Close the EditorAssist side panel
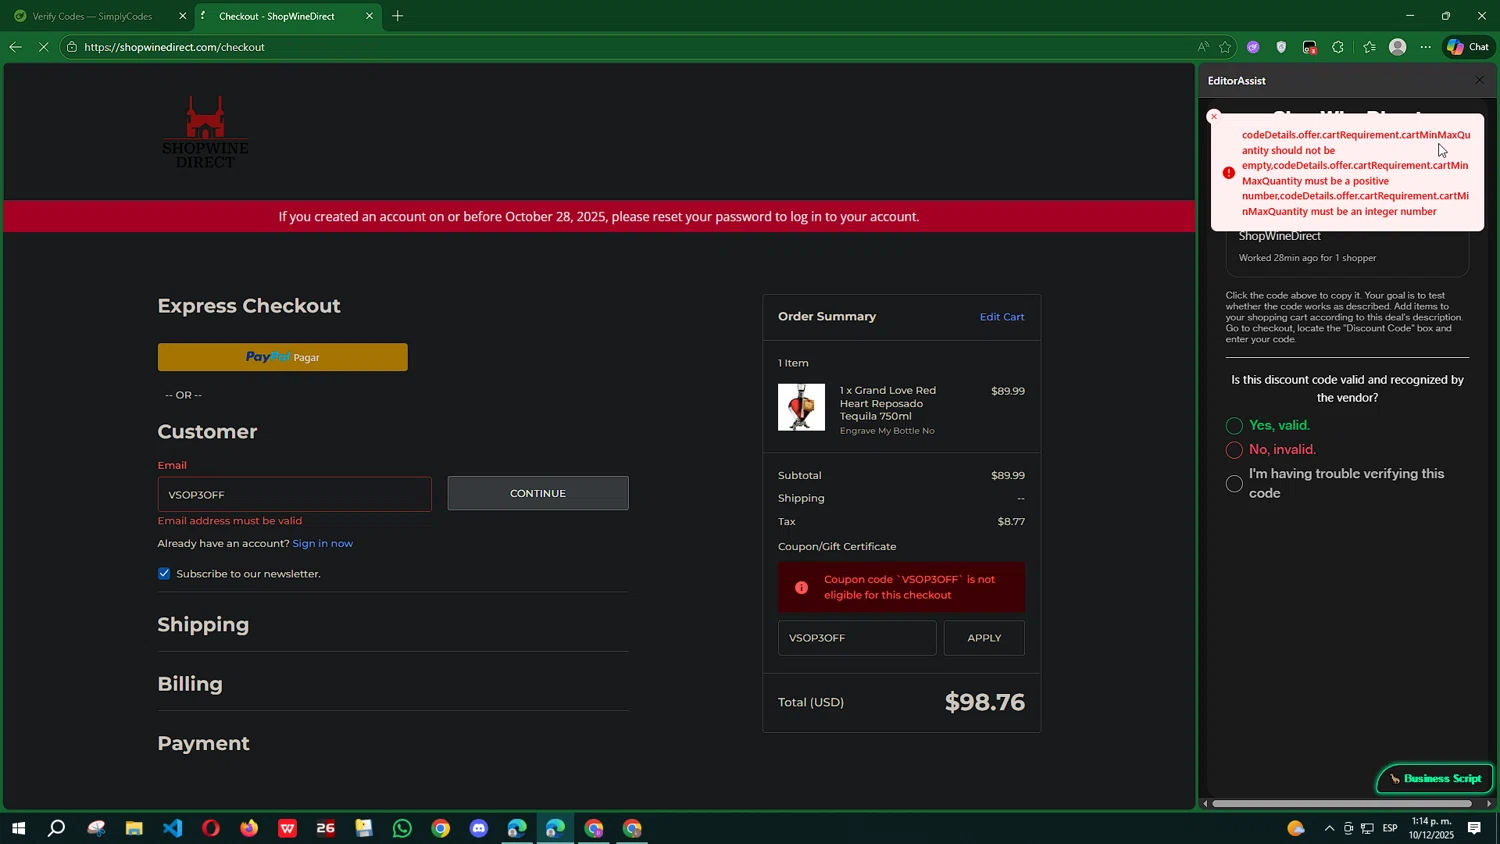This screenshot has width=1500, height=844. click(x=1480, y=80)
